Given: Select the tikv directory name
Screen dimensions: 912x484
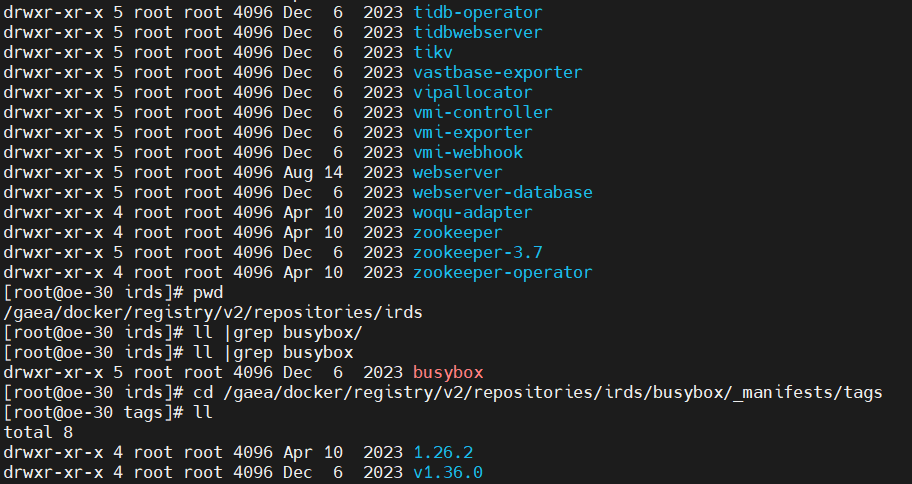Looking at the screenshot, I should [x=432, y=53].
